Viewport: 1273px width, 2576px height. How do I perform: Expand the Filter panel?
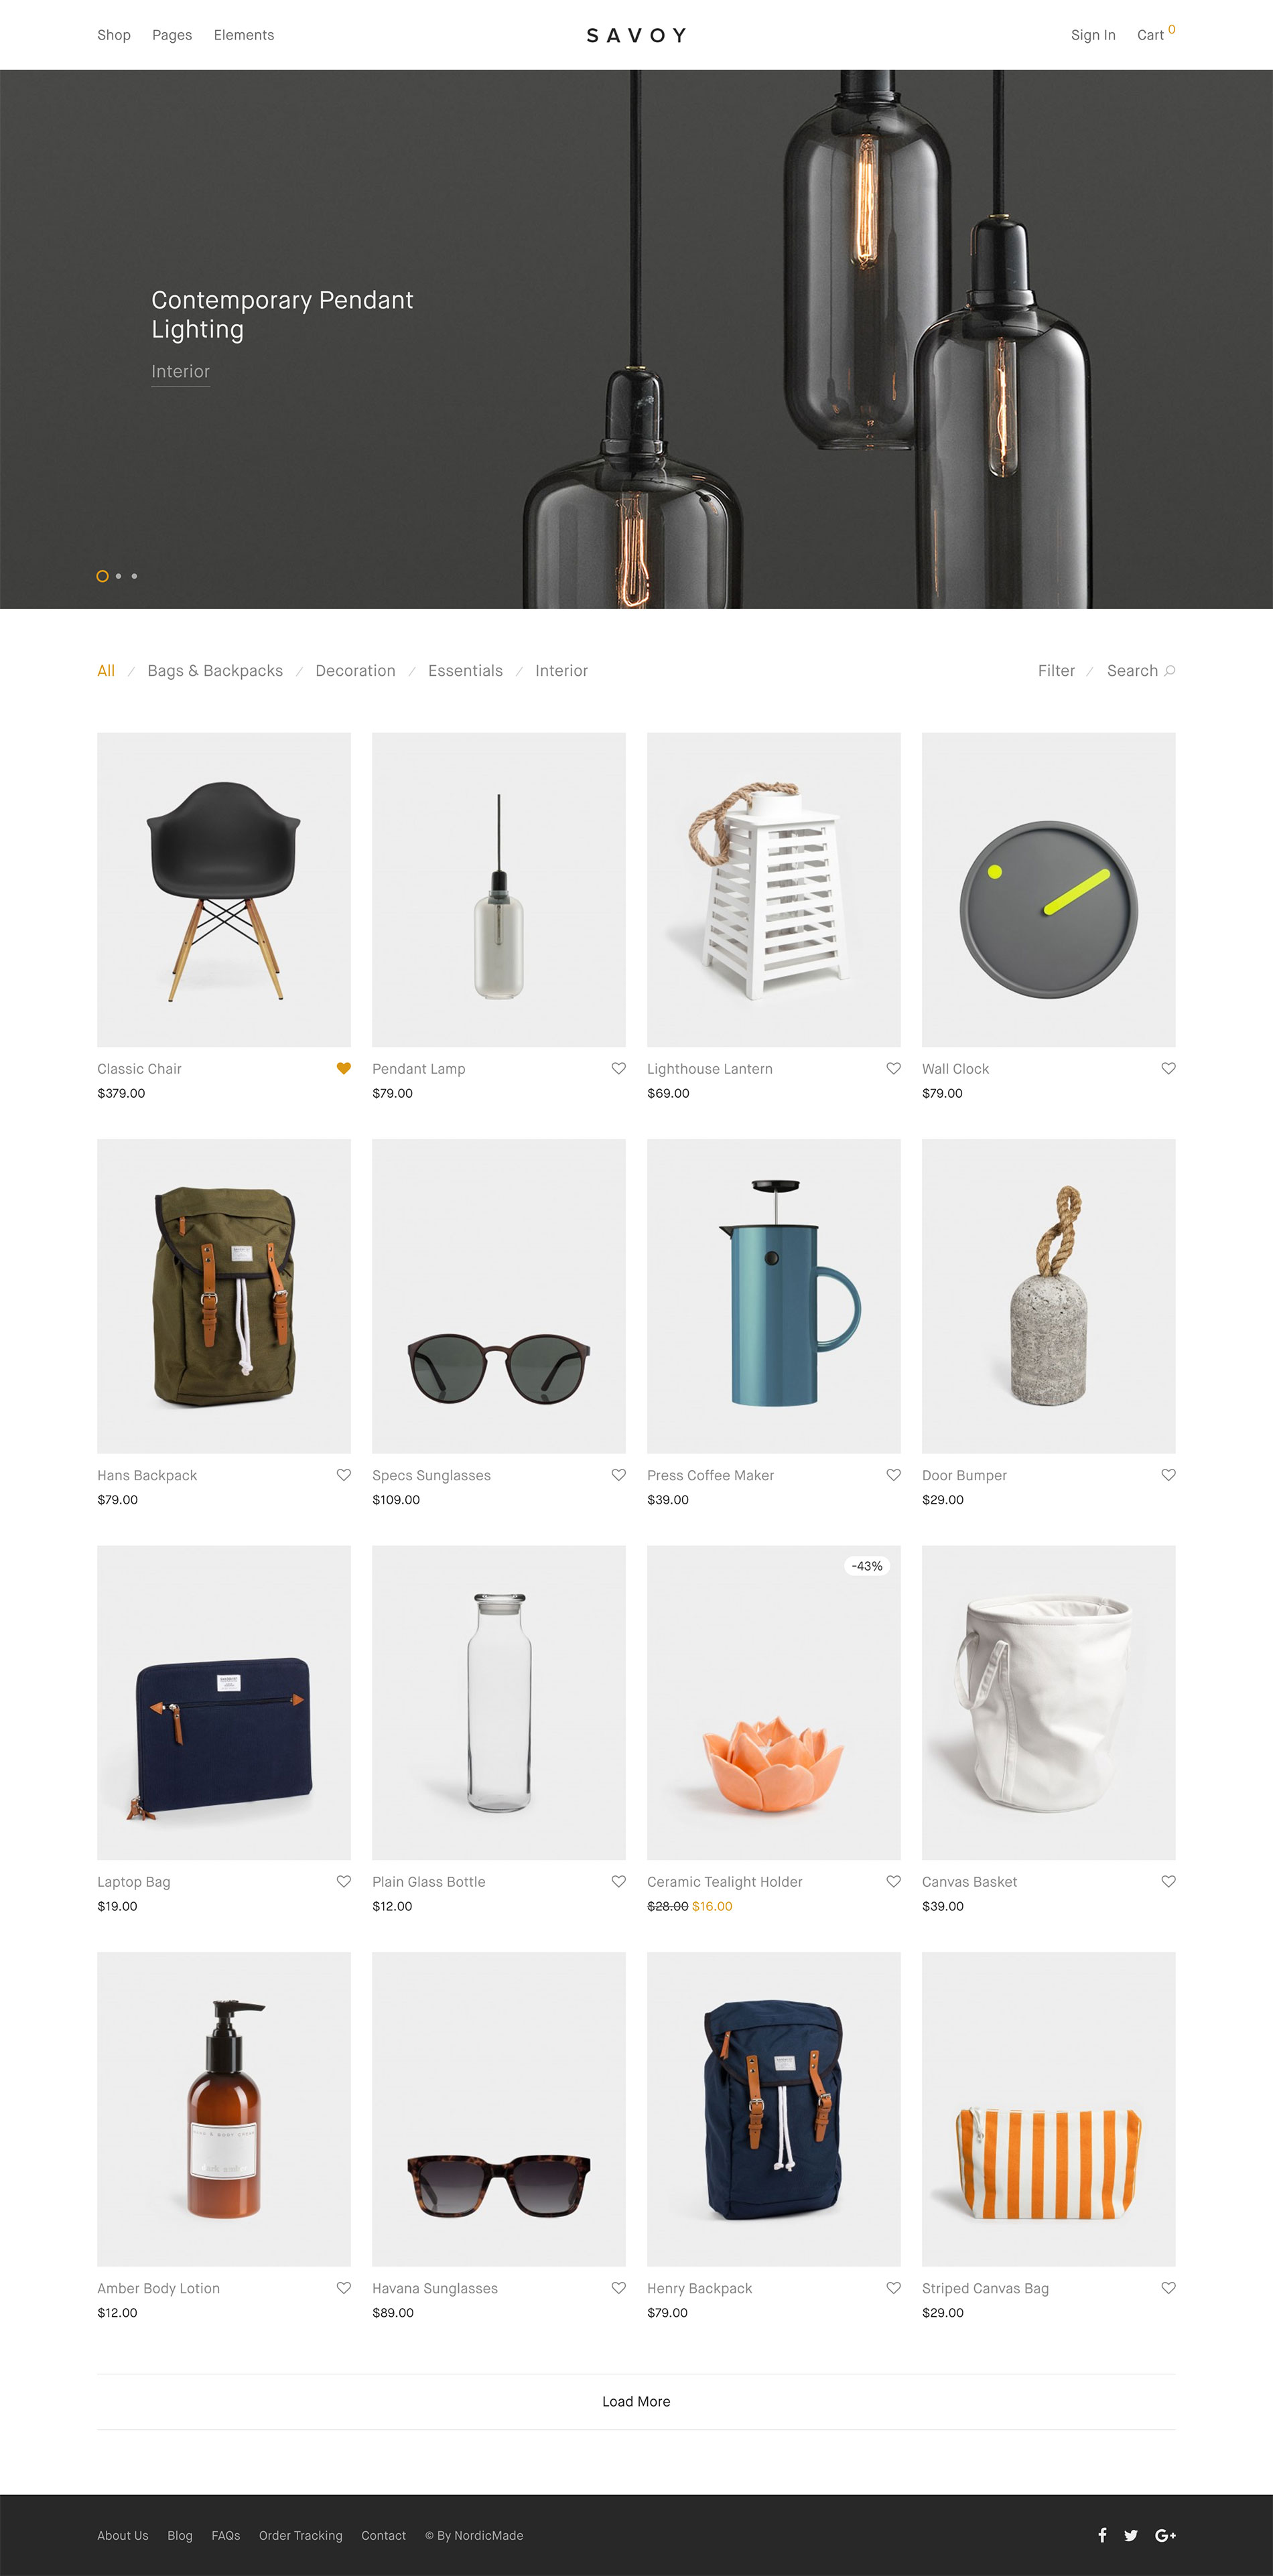1056,671
